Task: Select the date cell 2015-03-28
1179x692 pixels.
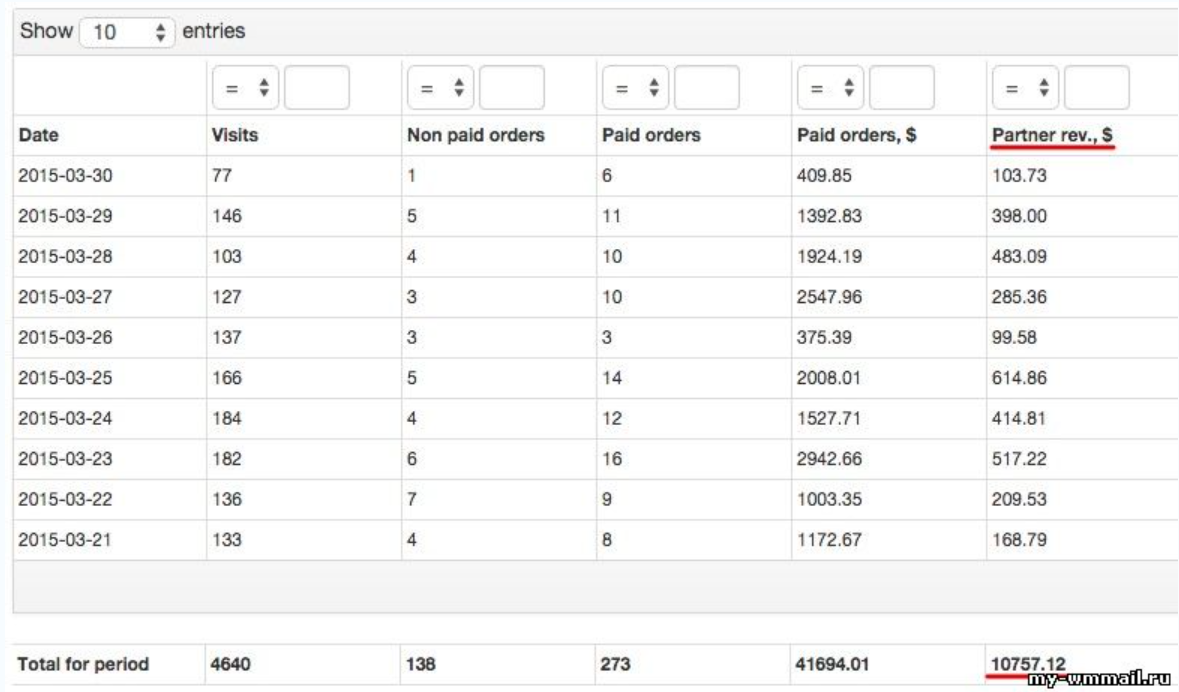Action: 65,256
